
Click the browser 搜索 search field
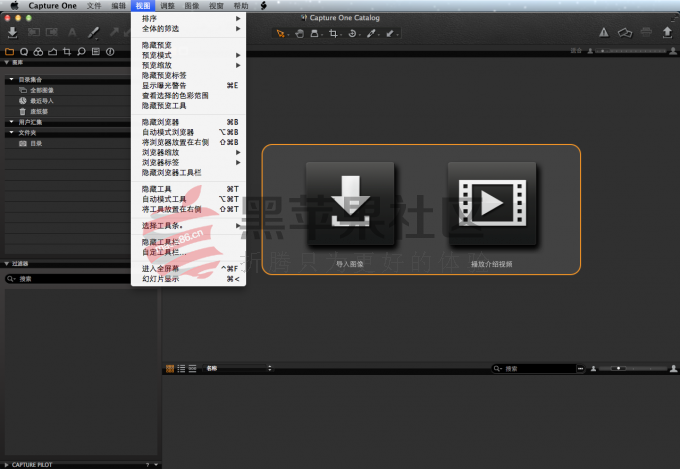[533, 368]
